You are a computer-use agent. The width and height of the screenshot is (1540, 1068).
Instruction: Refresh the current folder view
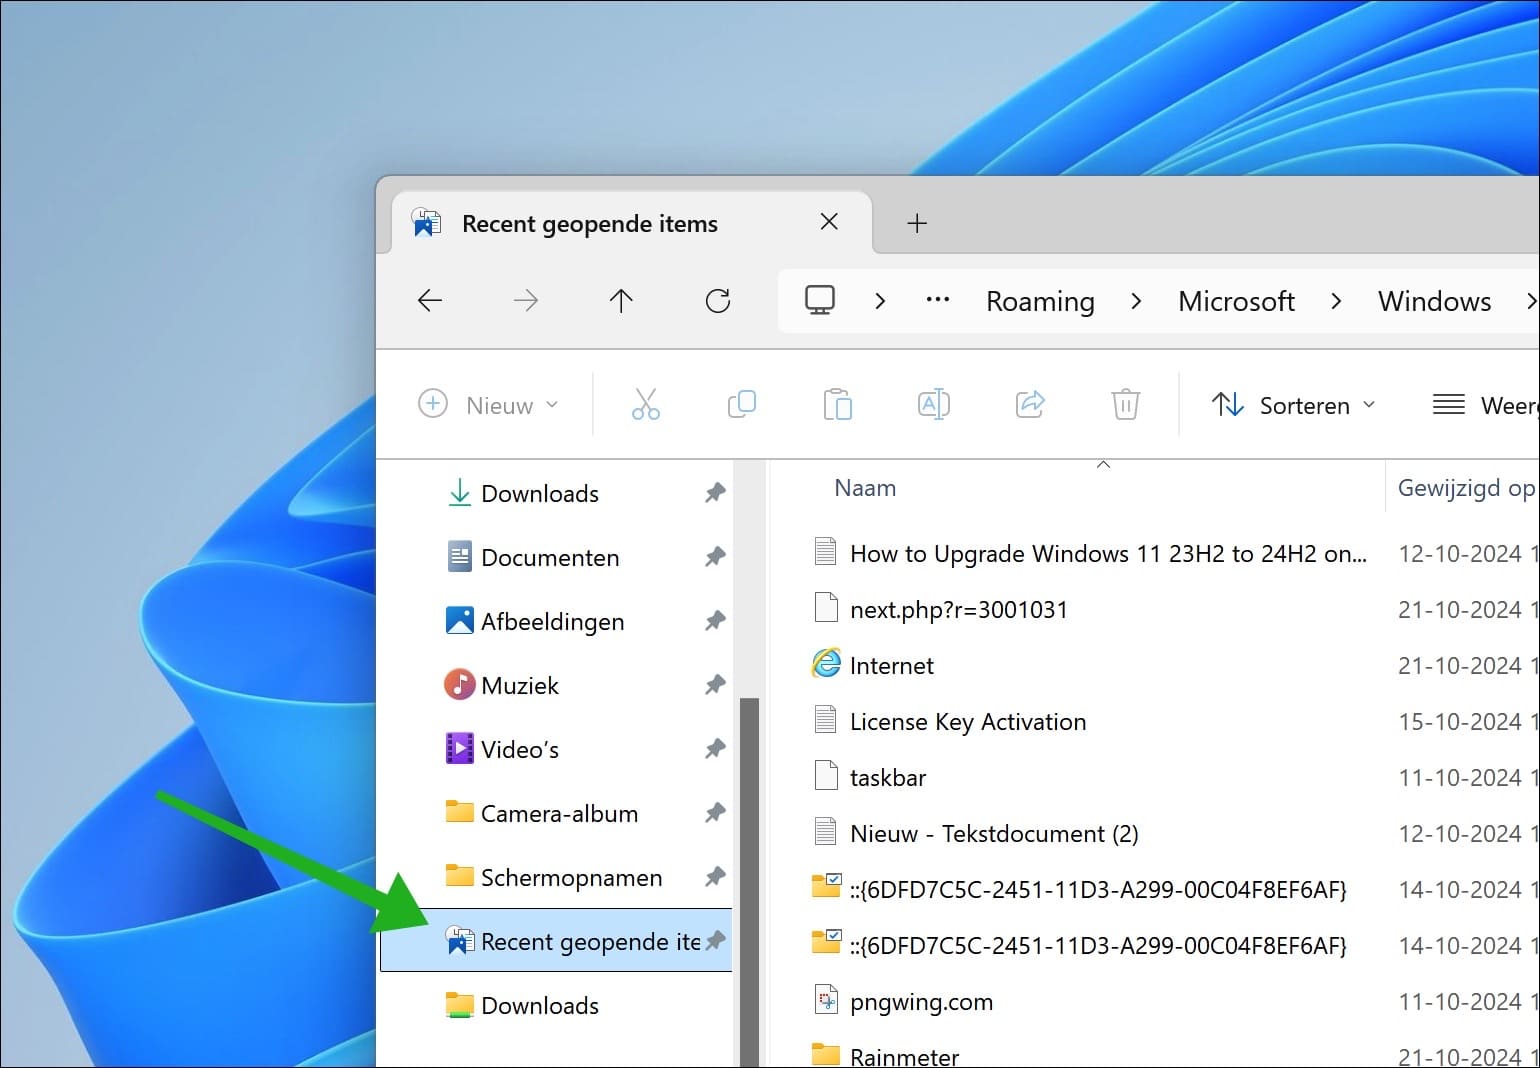[718, 301]
